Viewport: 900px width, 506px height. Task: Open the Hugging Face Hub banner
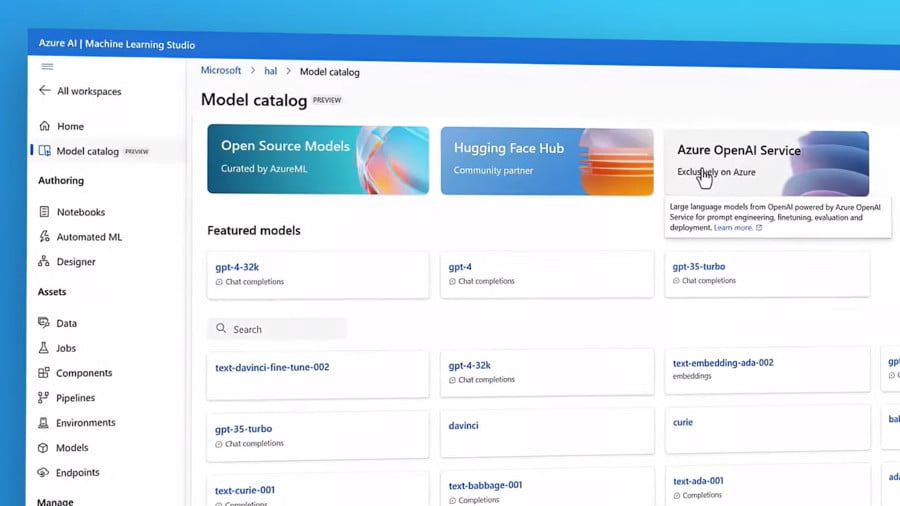pos(547,161)
